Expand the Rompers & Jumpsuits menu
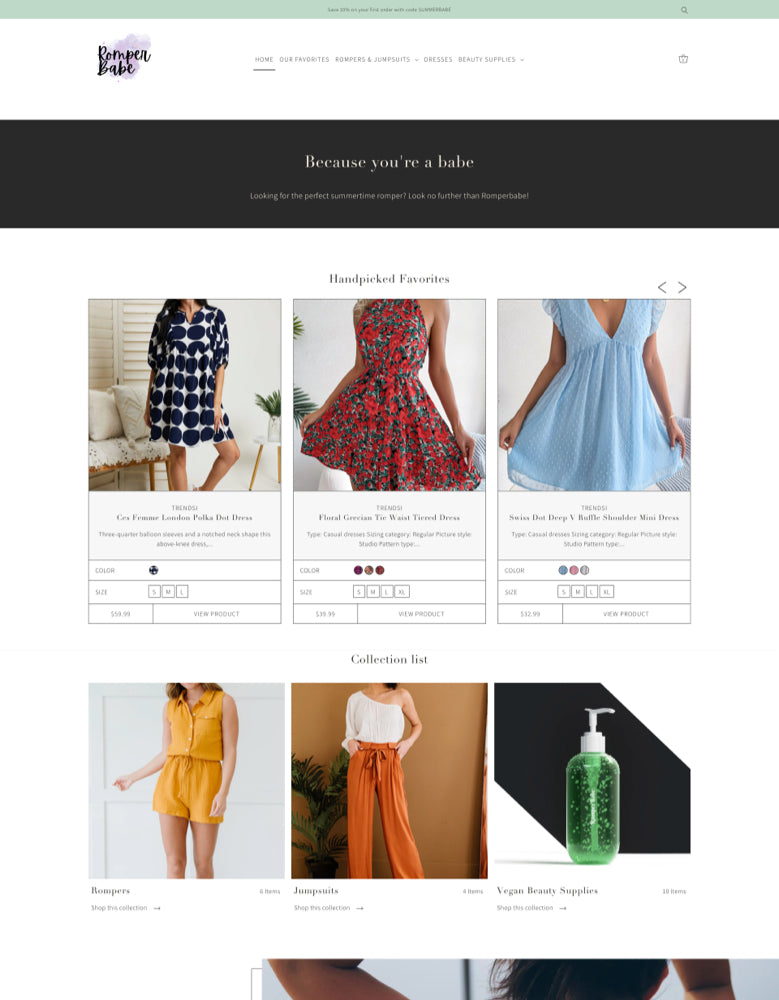This screenshot has height=1000, width=779. 376,60
